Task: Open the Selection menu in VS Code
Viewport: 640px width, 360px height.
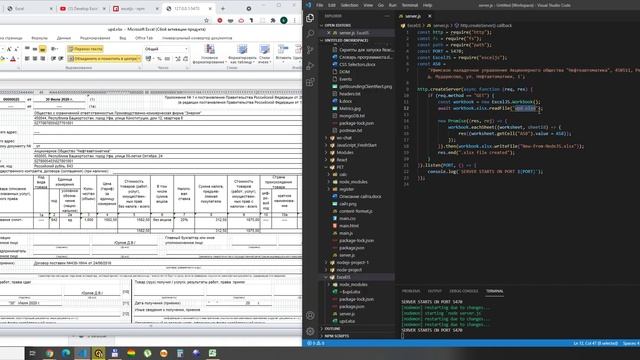Action: pos(349,5)
